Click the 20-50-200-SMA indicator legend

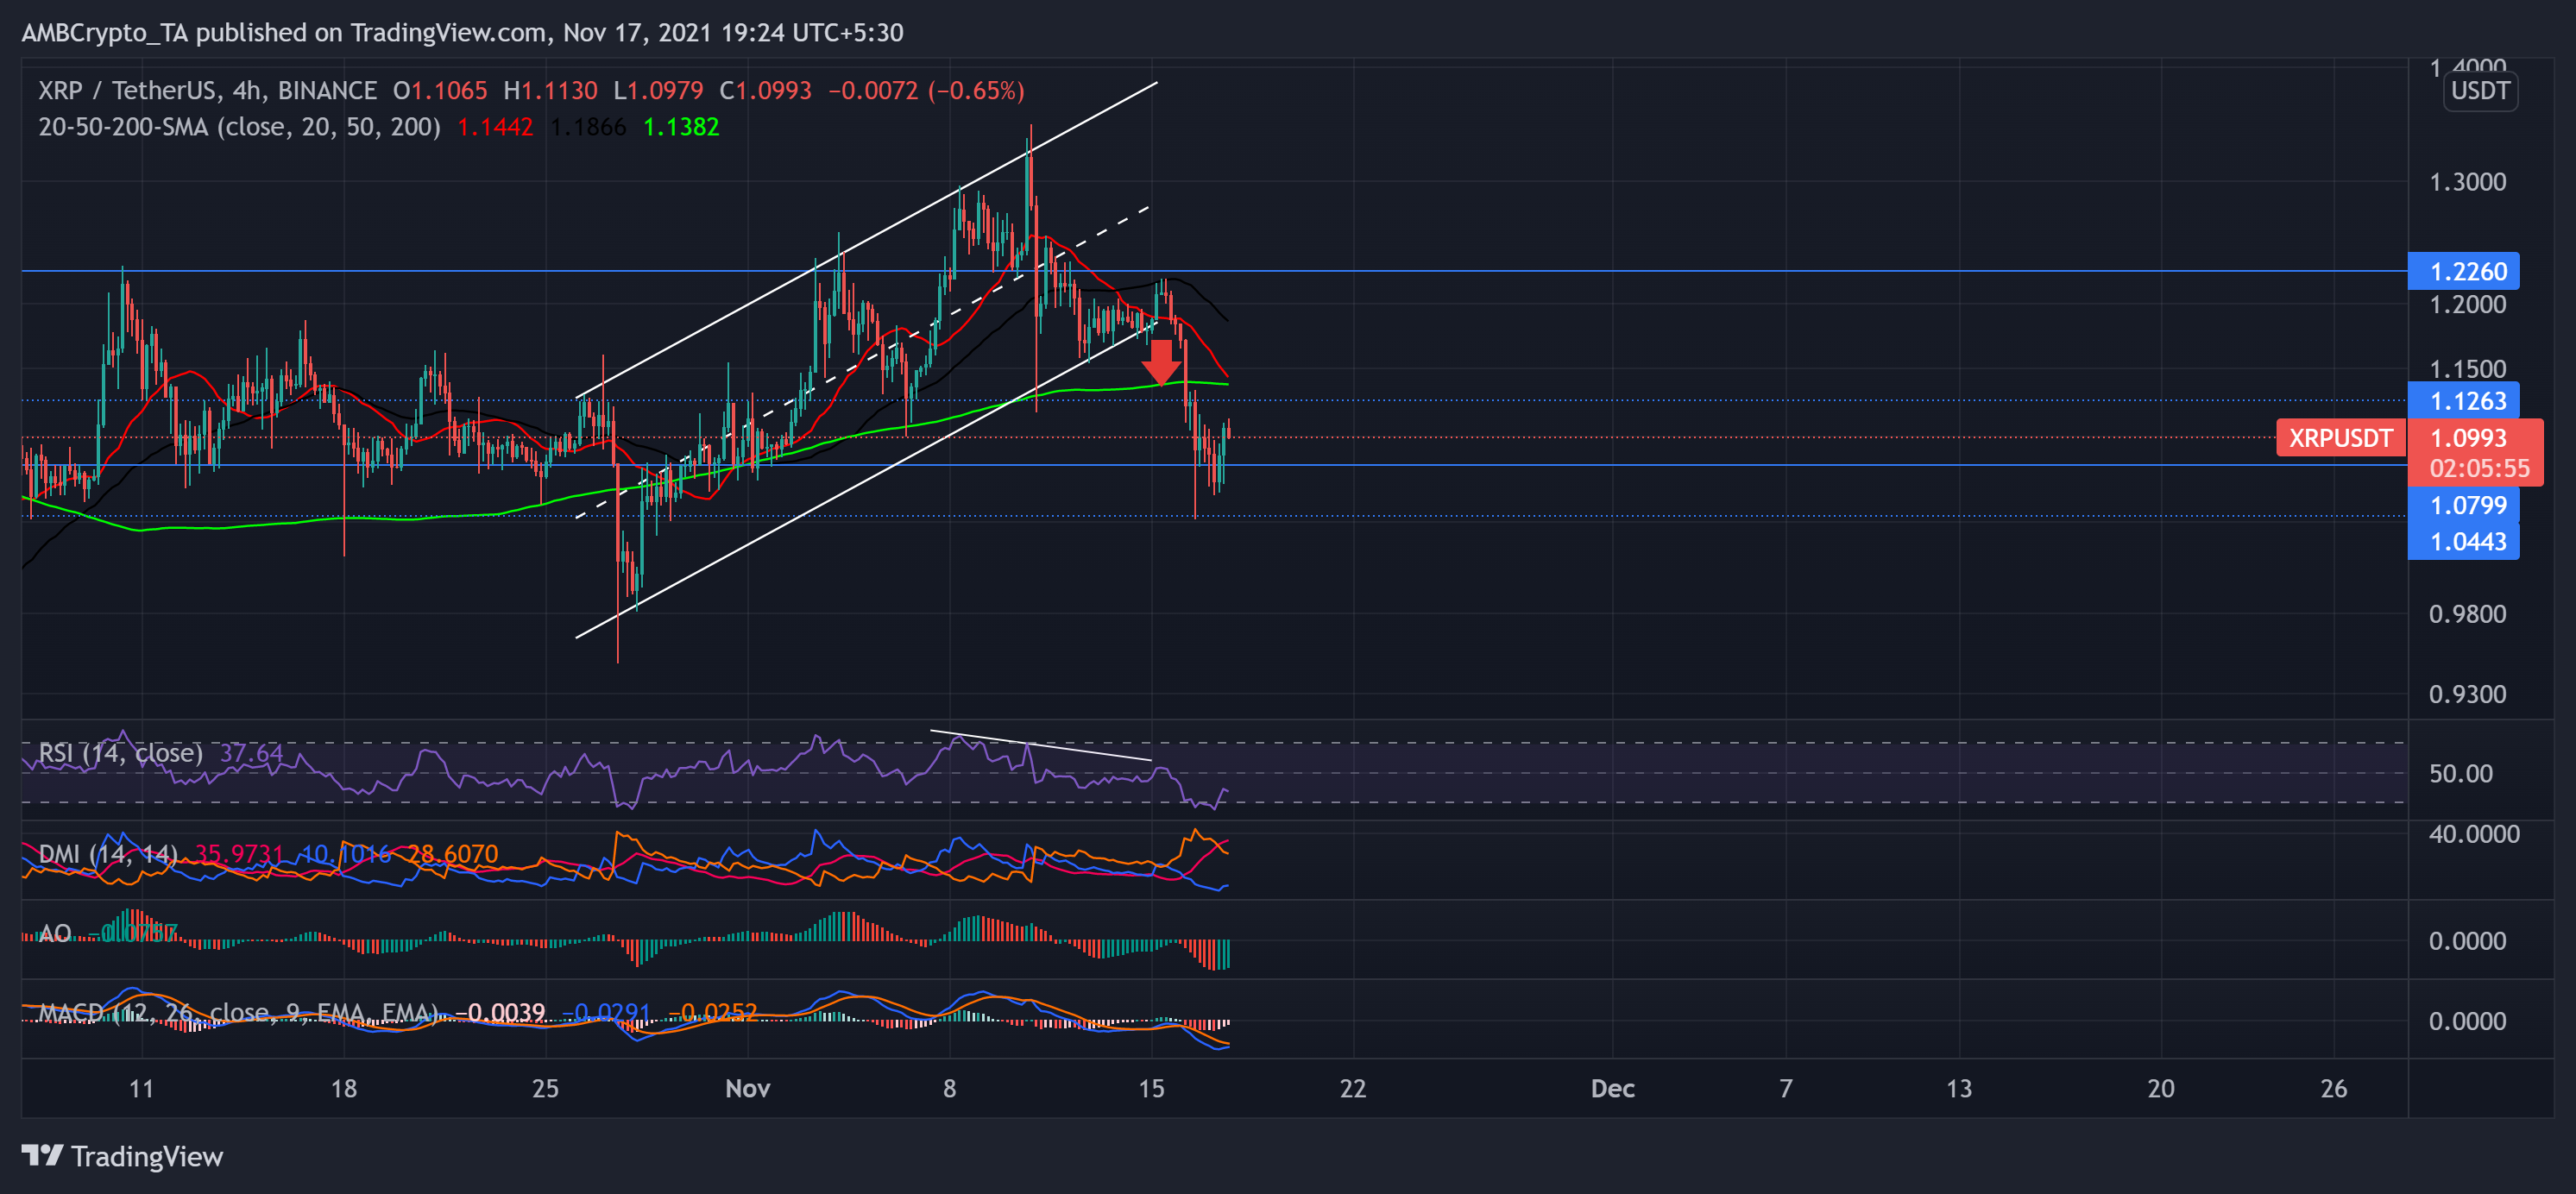click(x=239, y=127)
